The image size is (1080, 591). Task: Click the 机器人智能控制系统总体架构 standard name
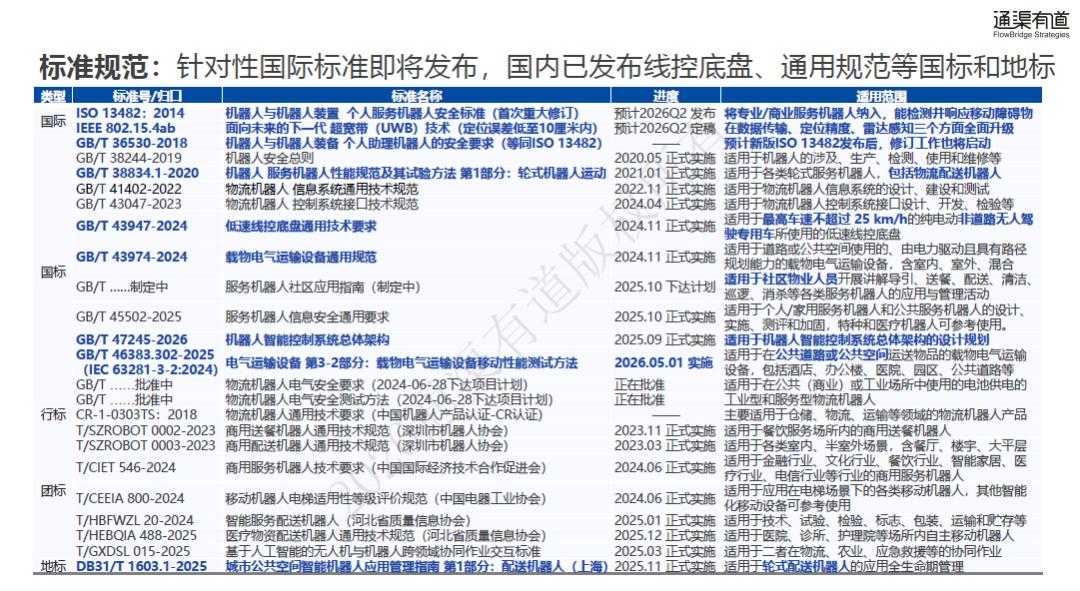click(307, 340)
